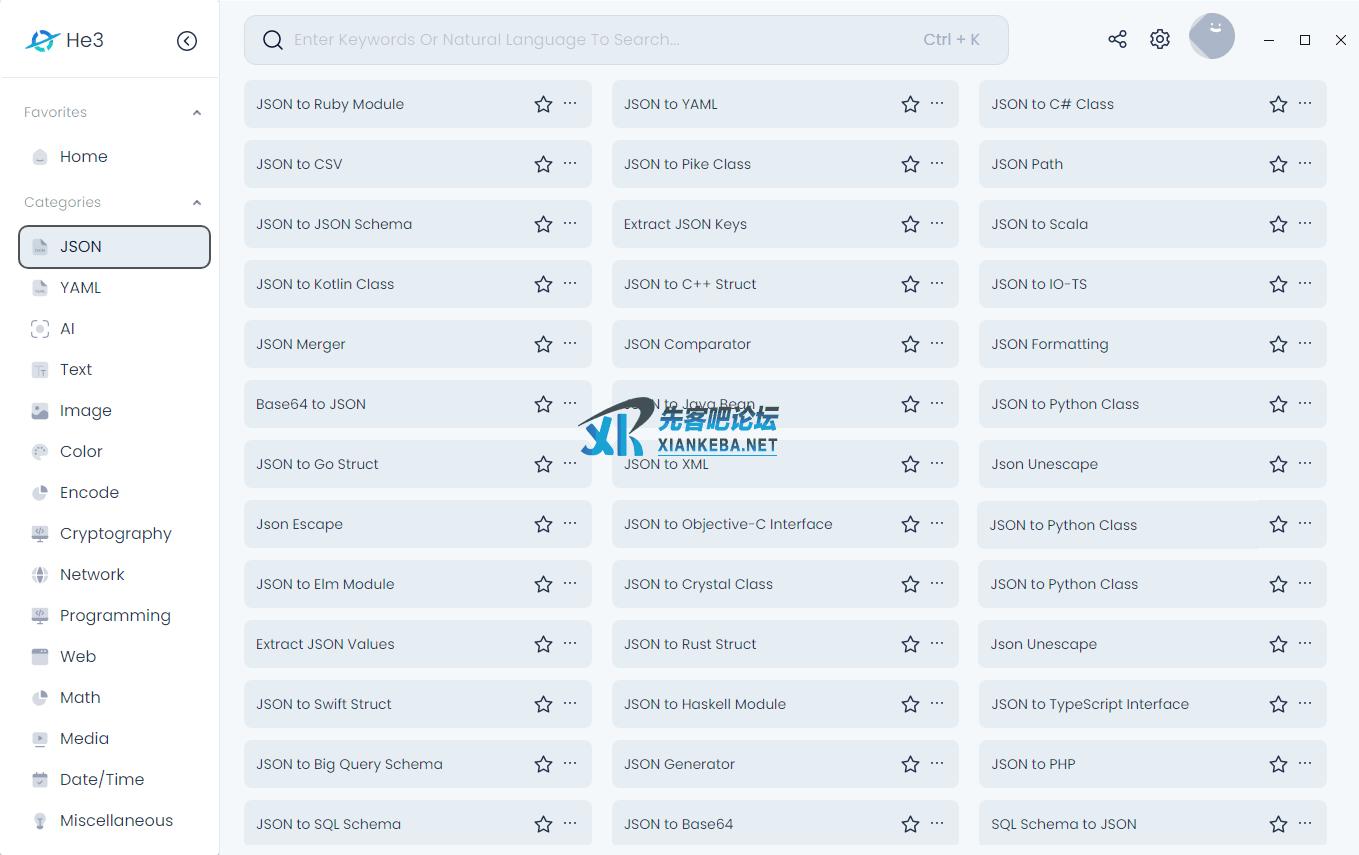Go to Home in the sidebar
Screen dimensions: 1359x855
[83, 157]
